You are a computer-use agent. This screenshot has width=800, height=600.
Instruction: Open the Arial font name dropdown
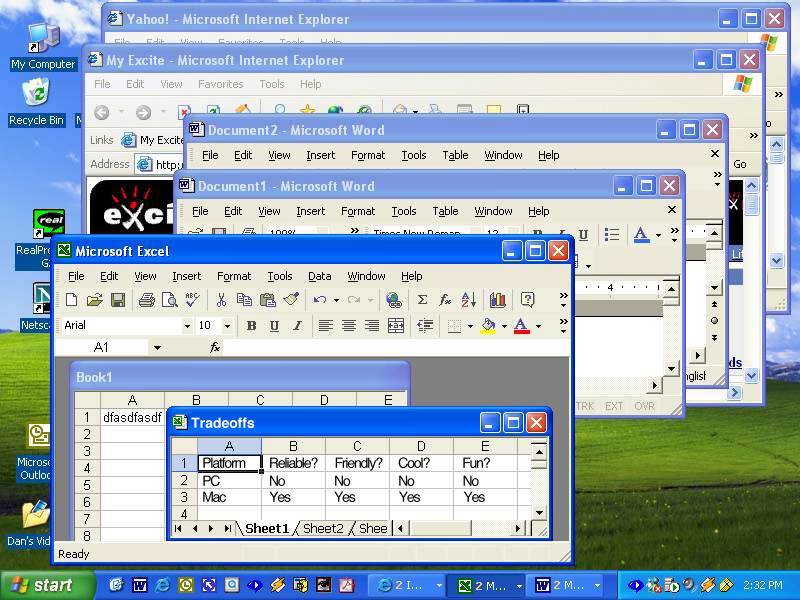(187, 326)
